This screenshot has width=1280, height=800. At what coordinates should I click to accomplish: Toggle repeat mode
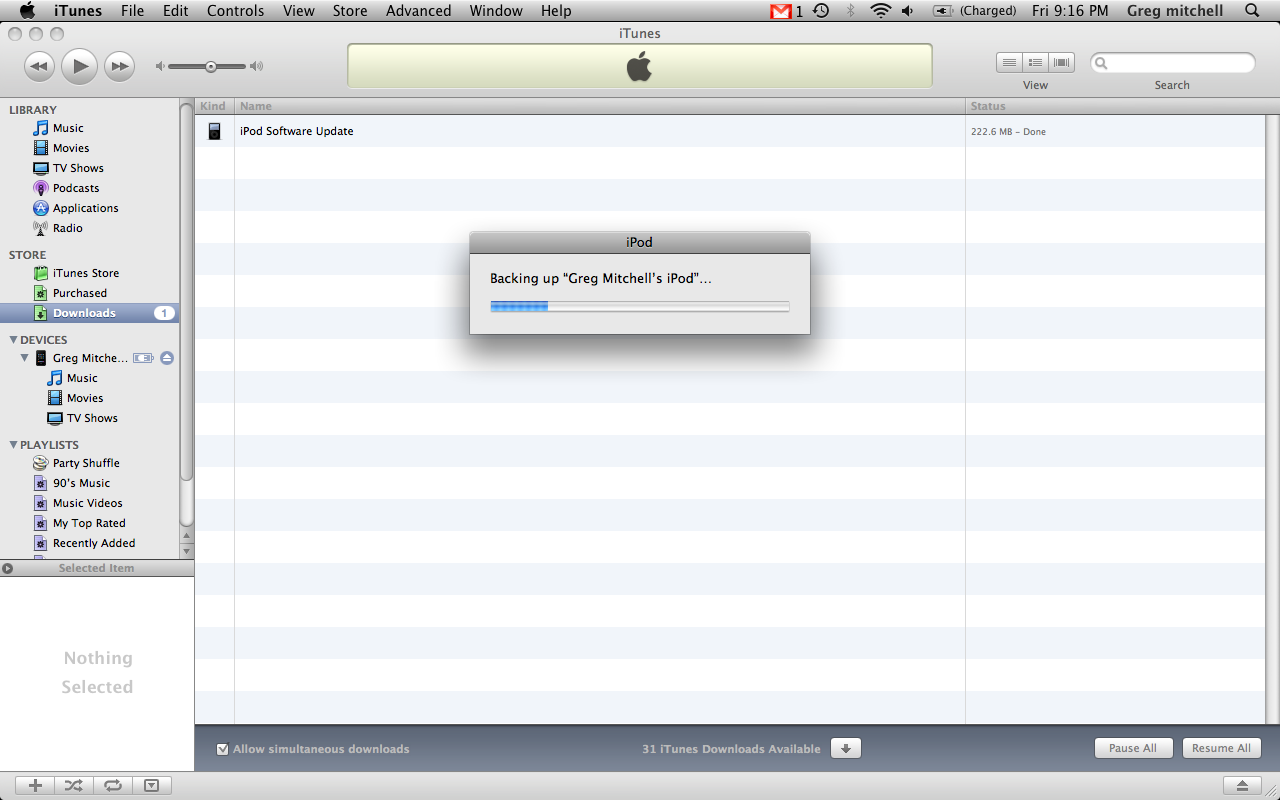pyautogui.click(x=112, y=786)
